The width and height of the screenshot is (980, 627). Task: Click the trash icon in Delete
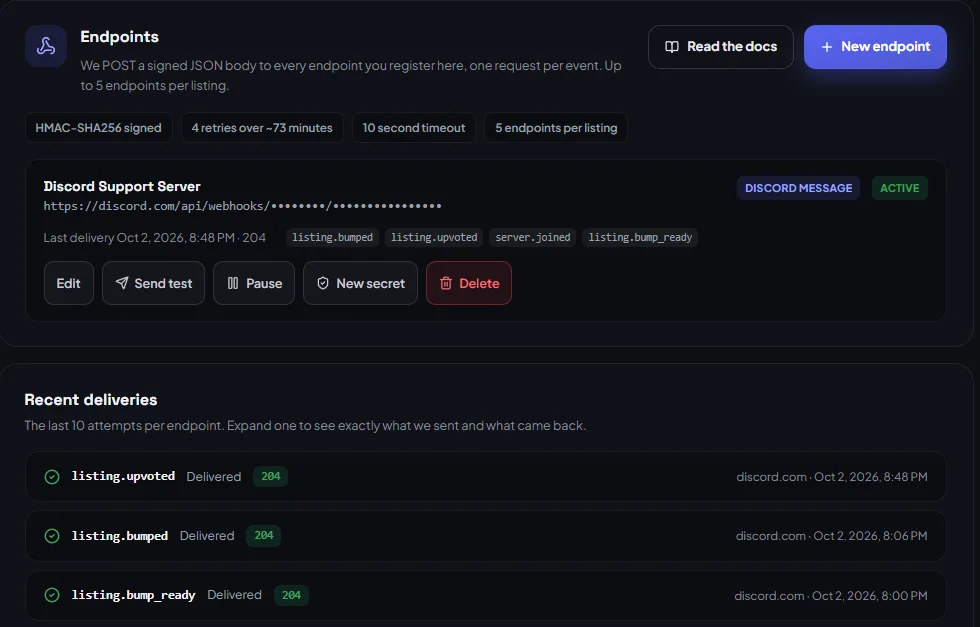click(x=446, y=283)
